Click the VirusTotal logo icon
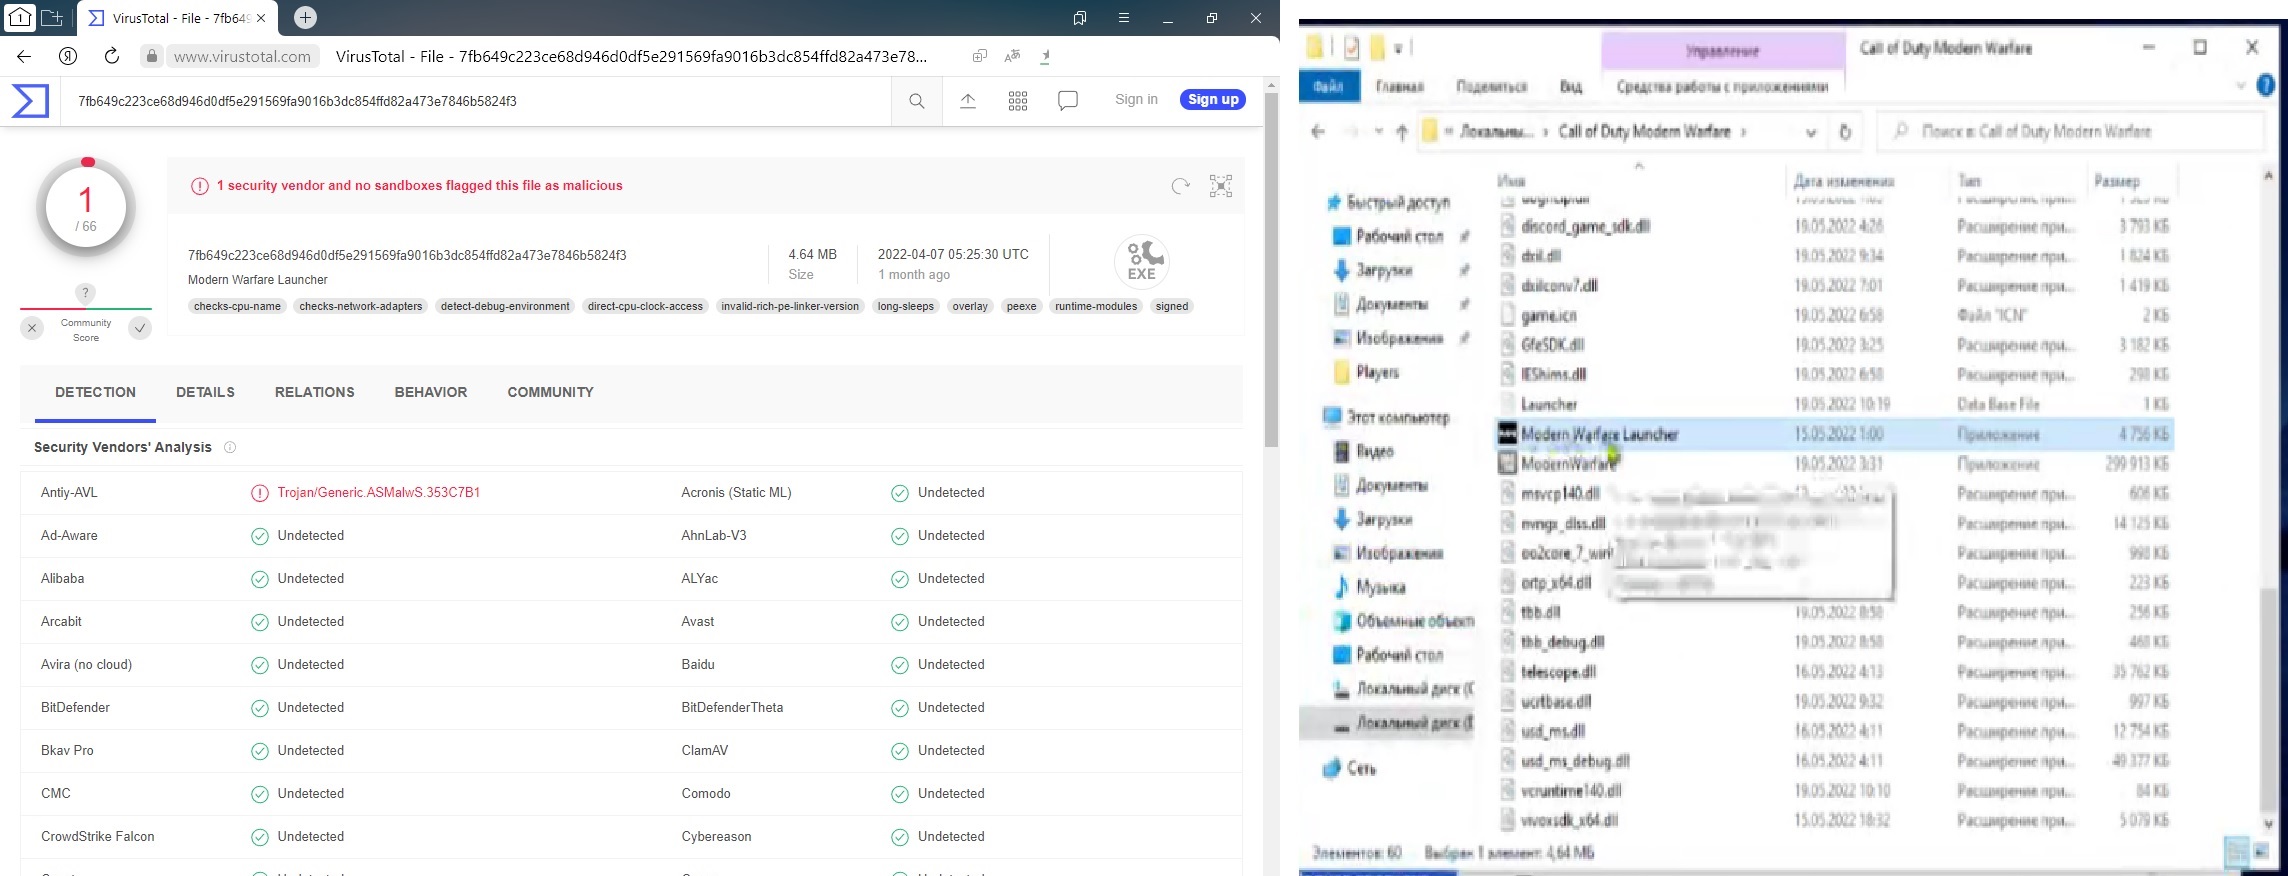The height and width of the screenshot is (876, 2288). click(x=30, y=101)
